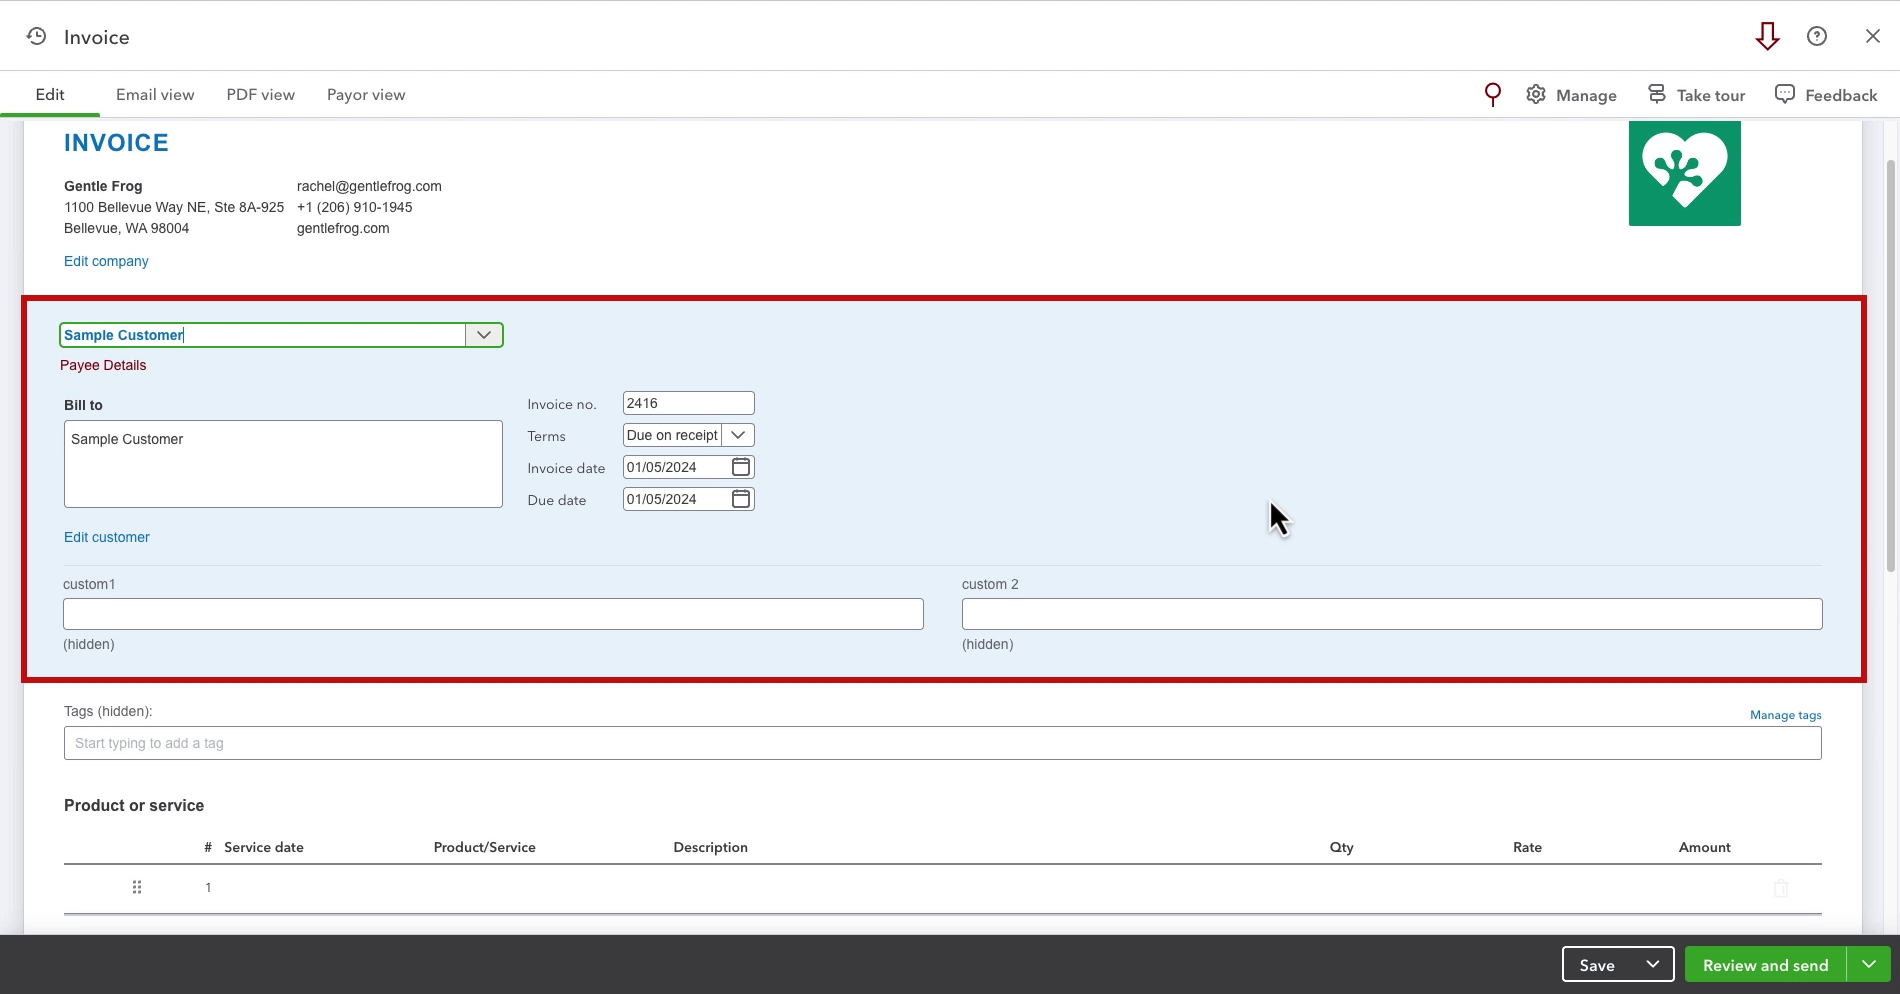1900x994 pixels.
Task: Click the Manage tags link
Action: click(1785, 715)
